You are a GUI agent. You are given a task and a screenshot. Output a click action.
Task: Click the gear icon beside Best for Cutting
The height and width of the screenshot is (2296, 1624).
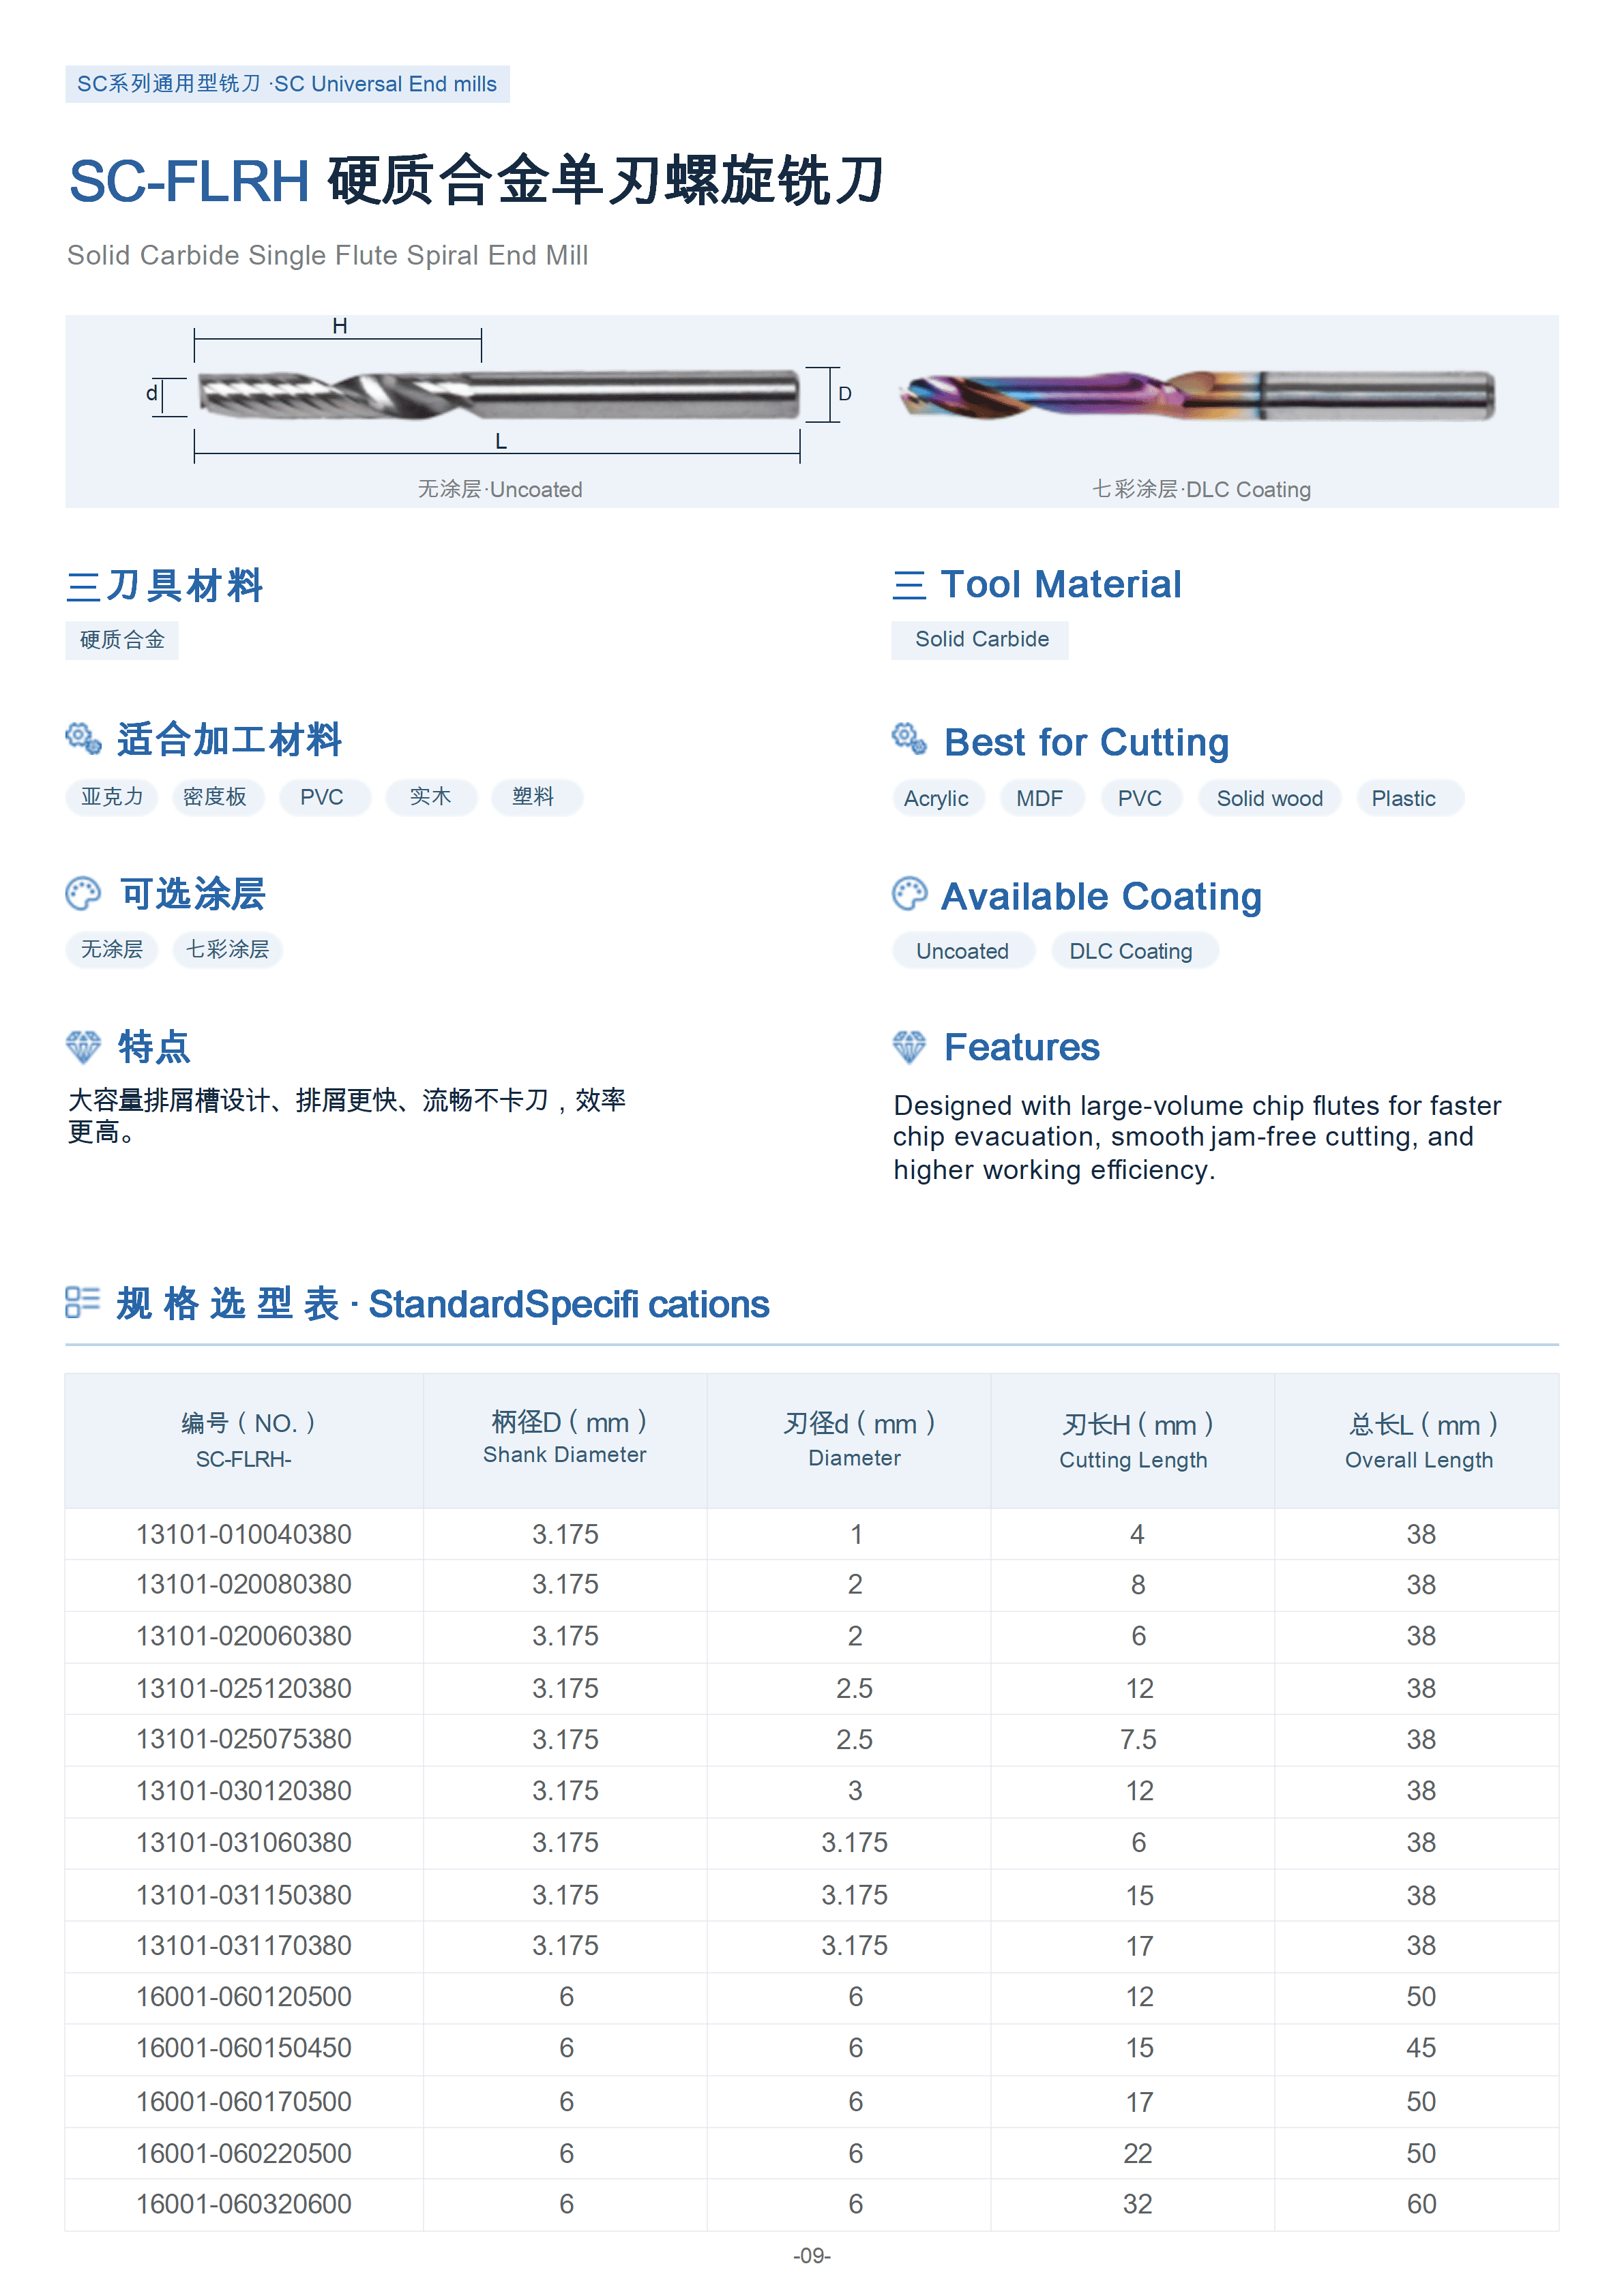click(x=909, y=739)
